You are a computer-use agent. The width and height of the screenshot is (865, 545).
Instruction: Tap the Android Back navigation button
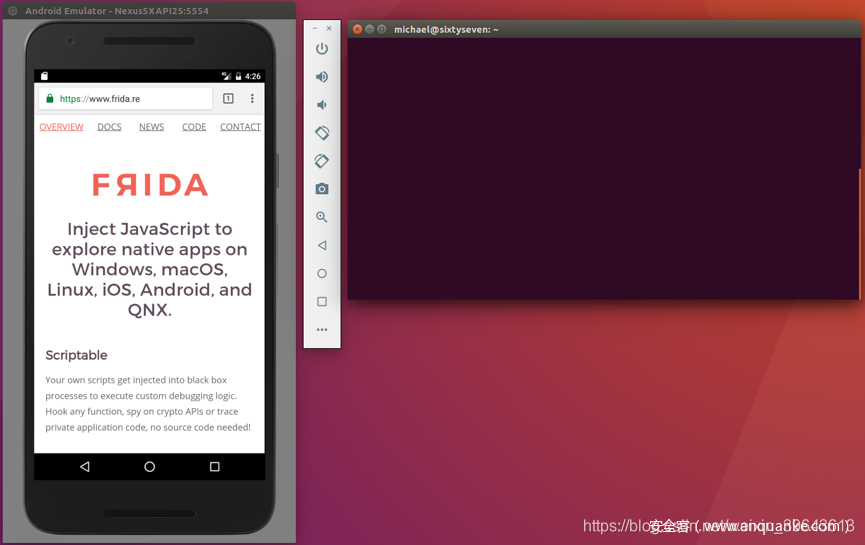click(x=84, y=467)
